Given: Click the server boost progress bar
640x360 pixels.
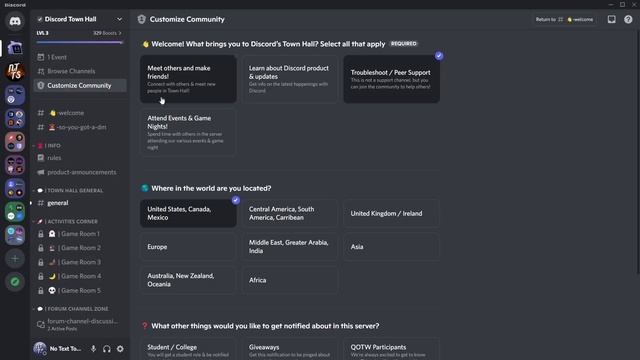Looking at the screenshot, I should click(x=80, y=42).
